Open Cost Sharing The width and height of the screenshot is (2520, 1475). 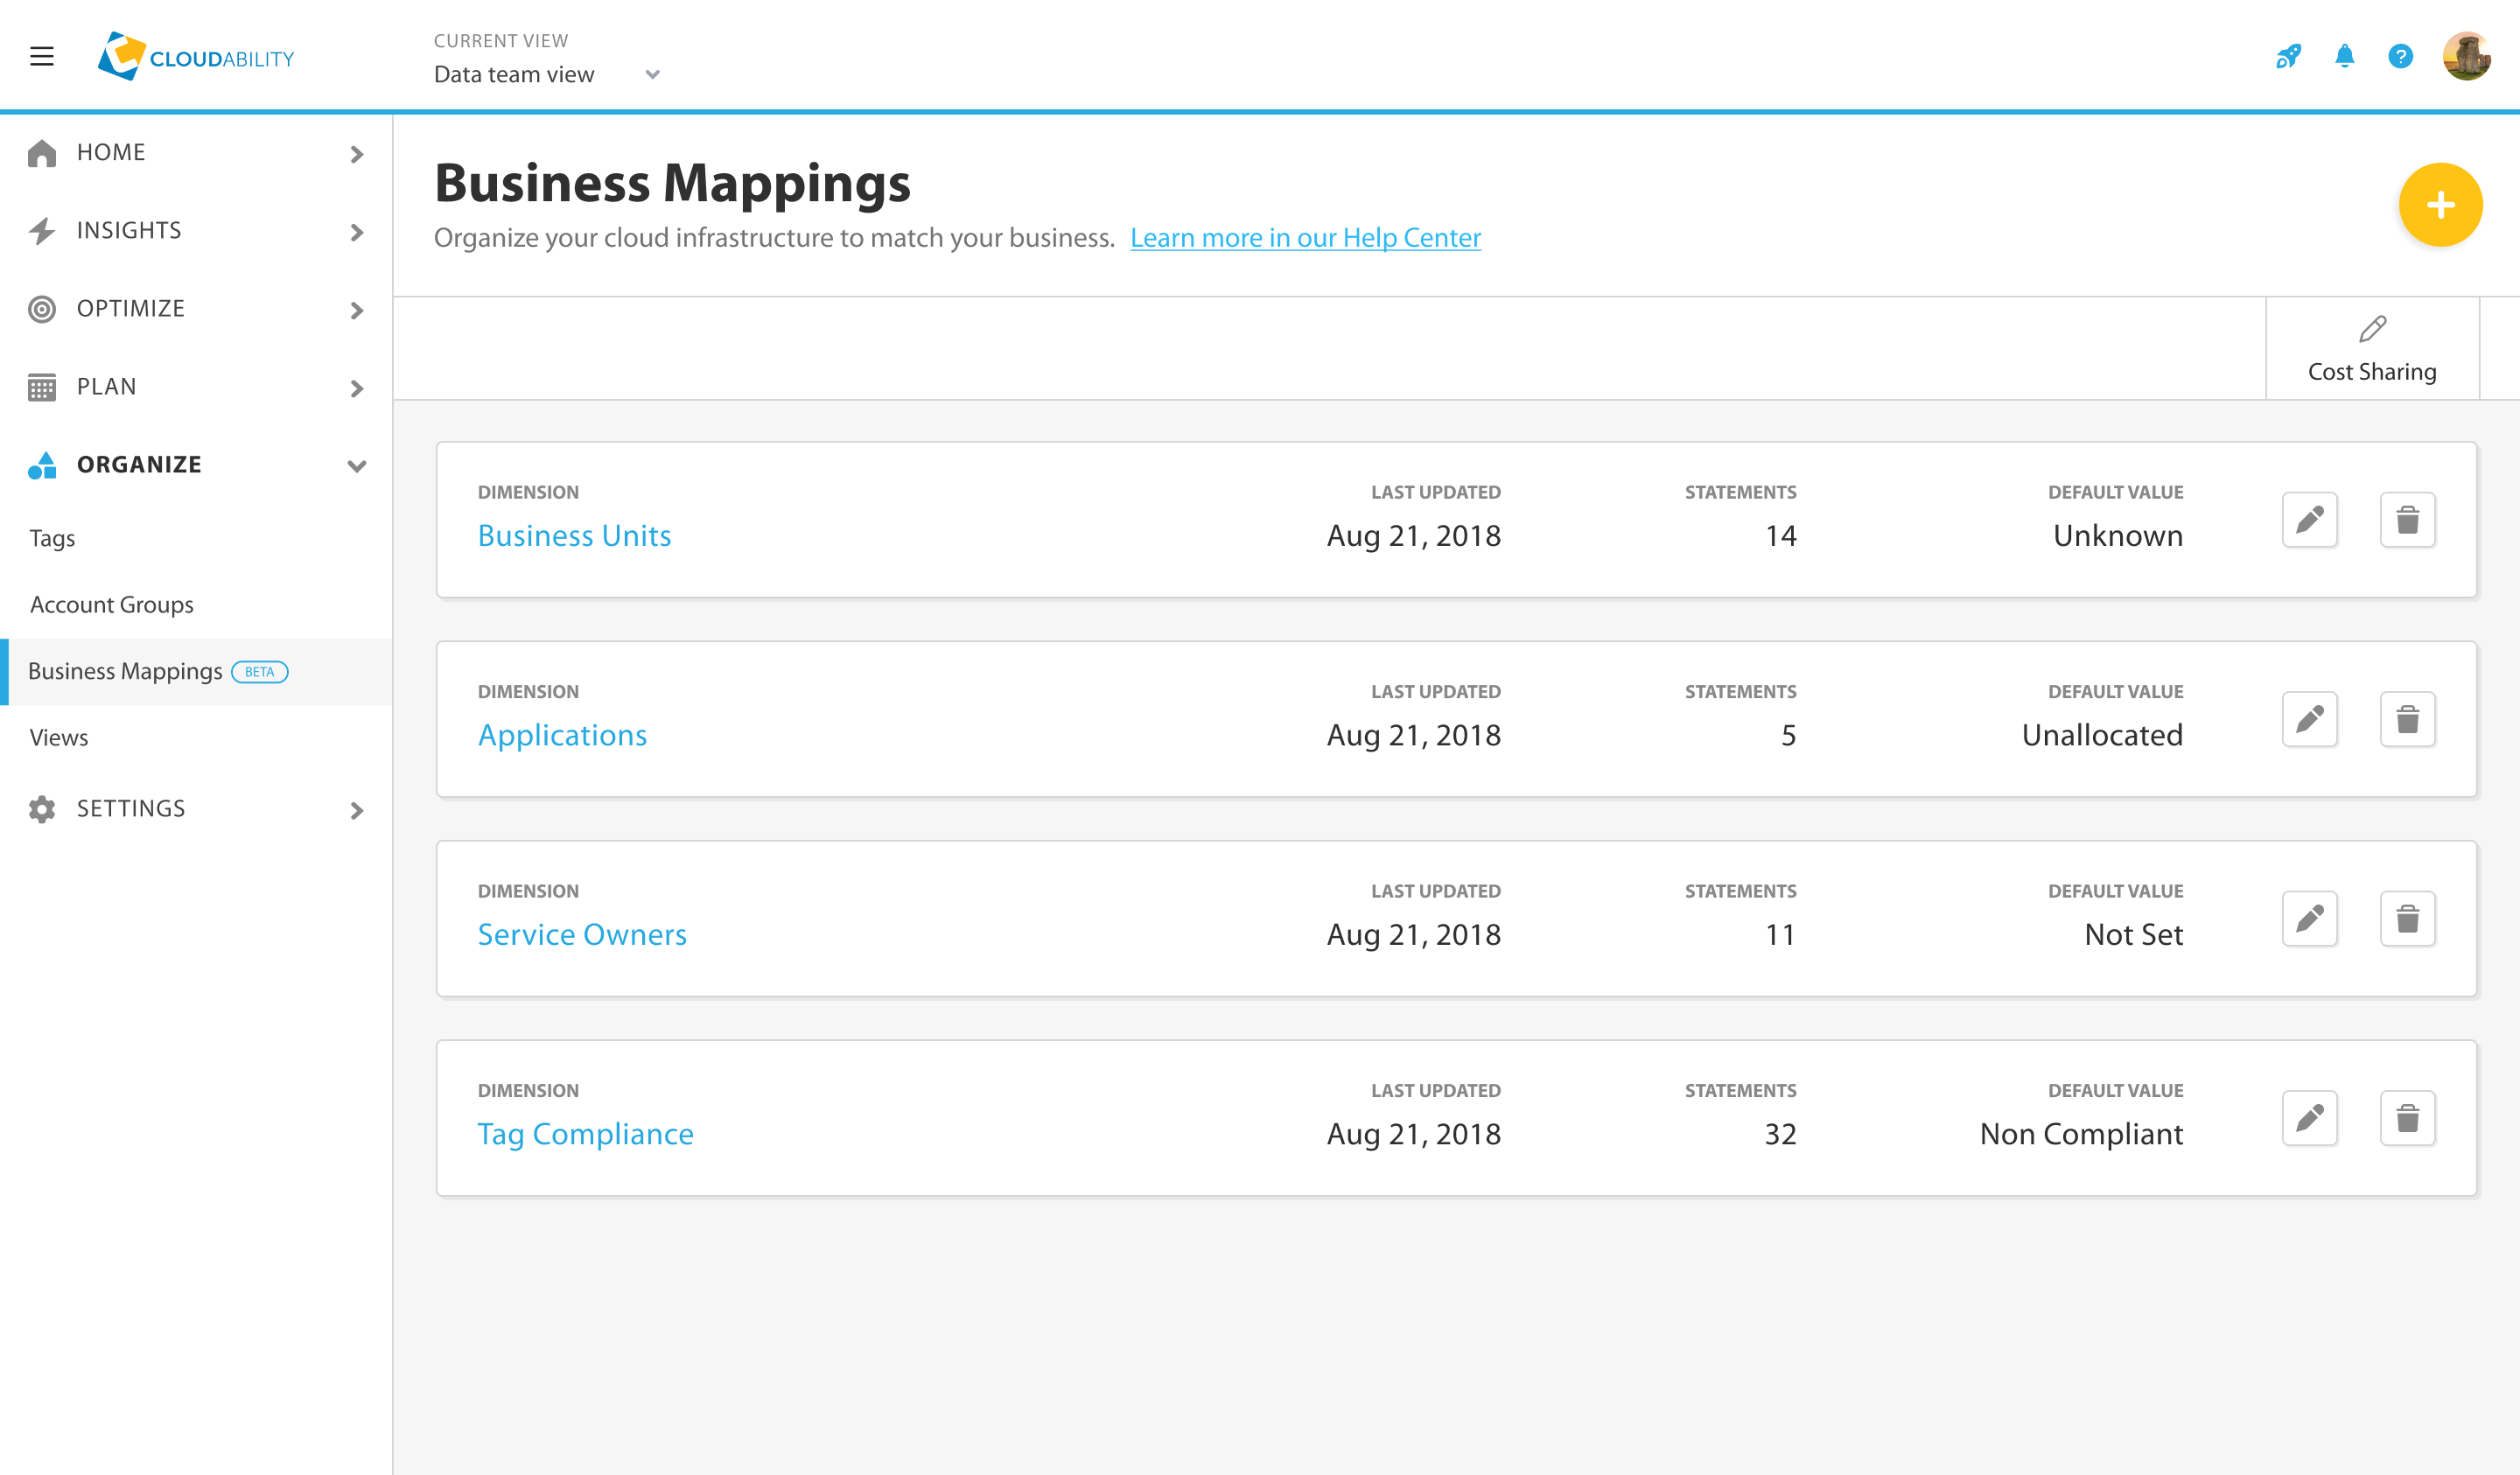[x=2372, y=350]
